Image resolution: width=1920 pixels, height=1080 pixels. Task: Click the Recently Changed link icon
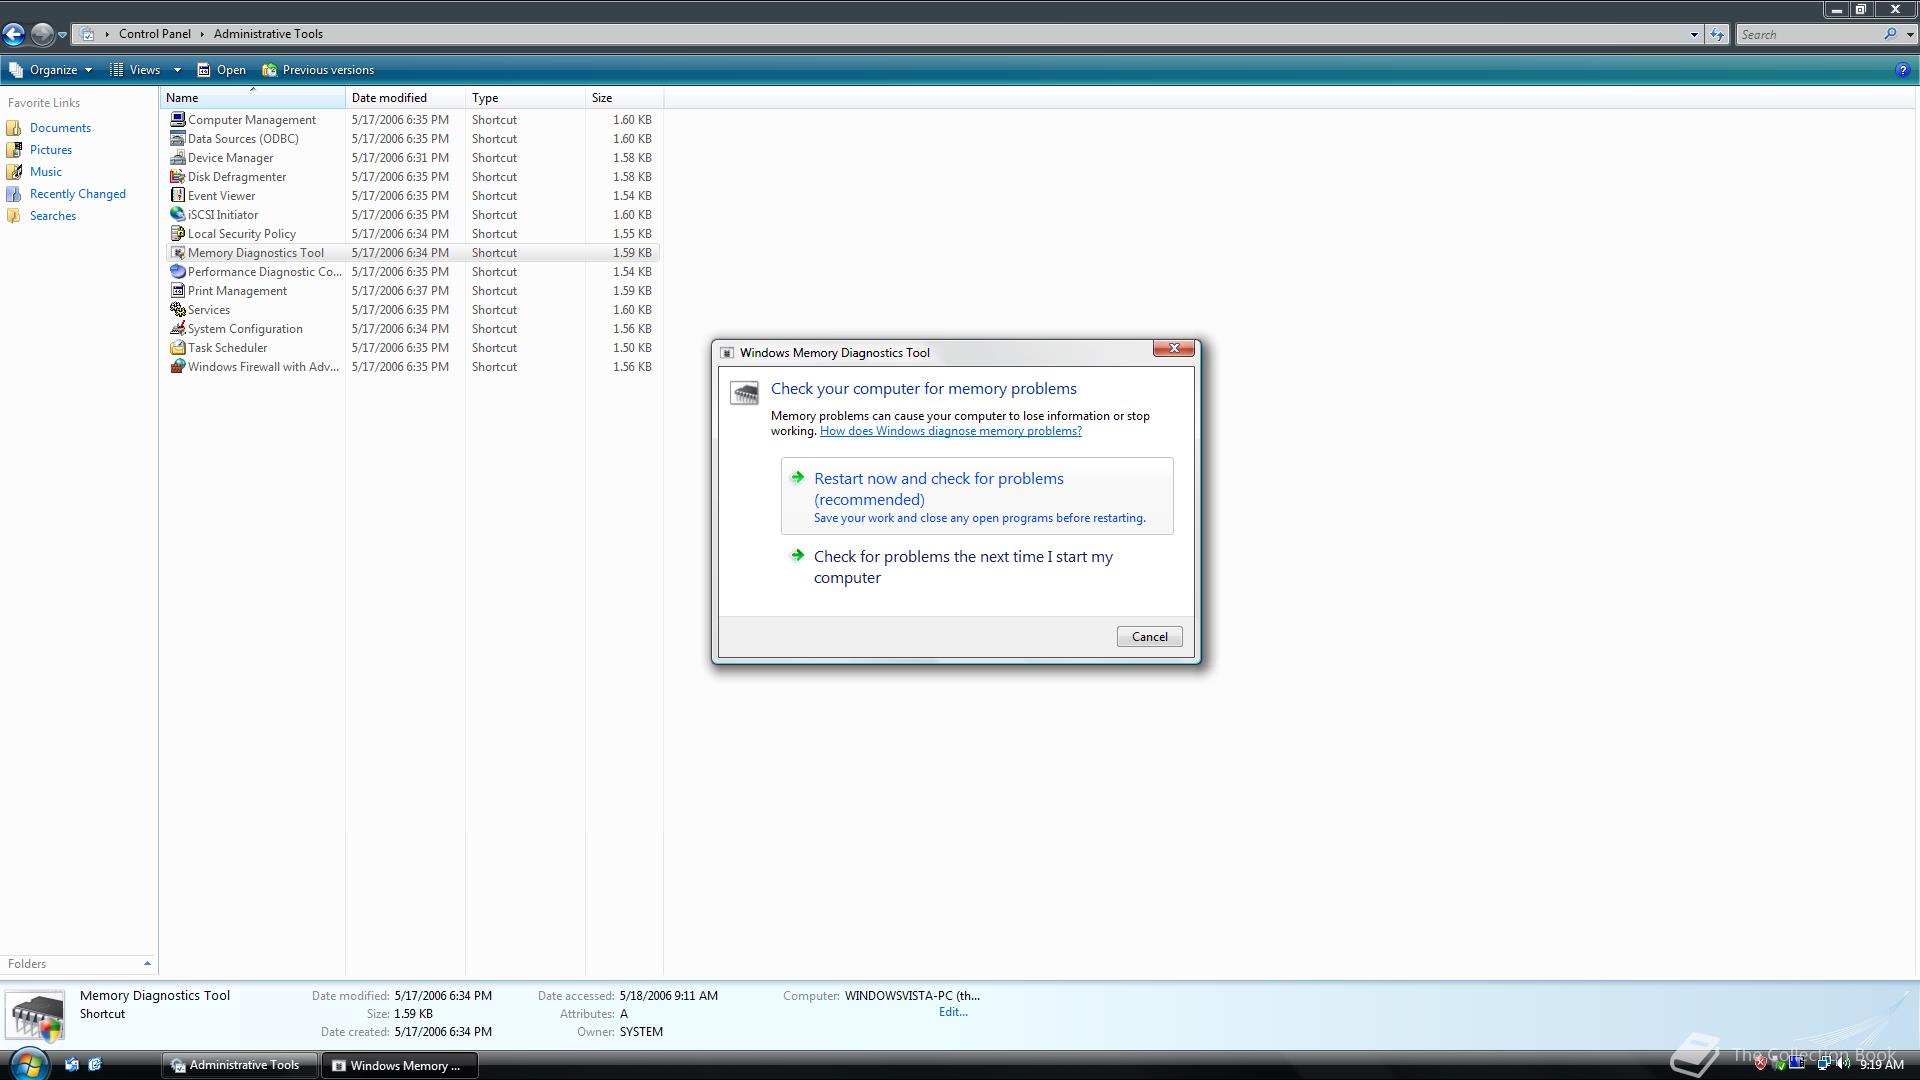point(14,194)
